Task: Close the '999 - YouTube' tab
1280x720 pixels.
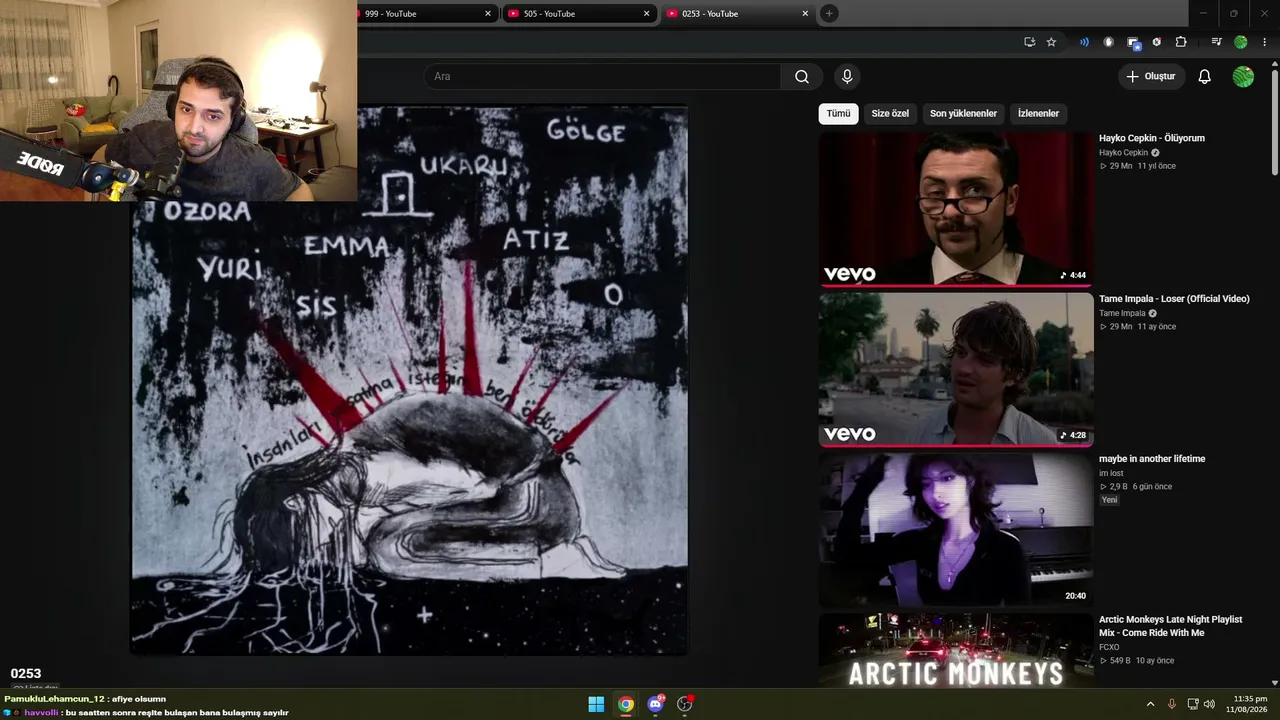Action: [x=488, y=14]
